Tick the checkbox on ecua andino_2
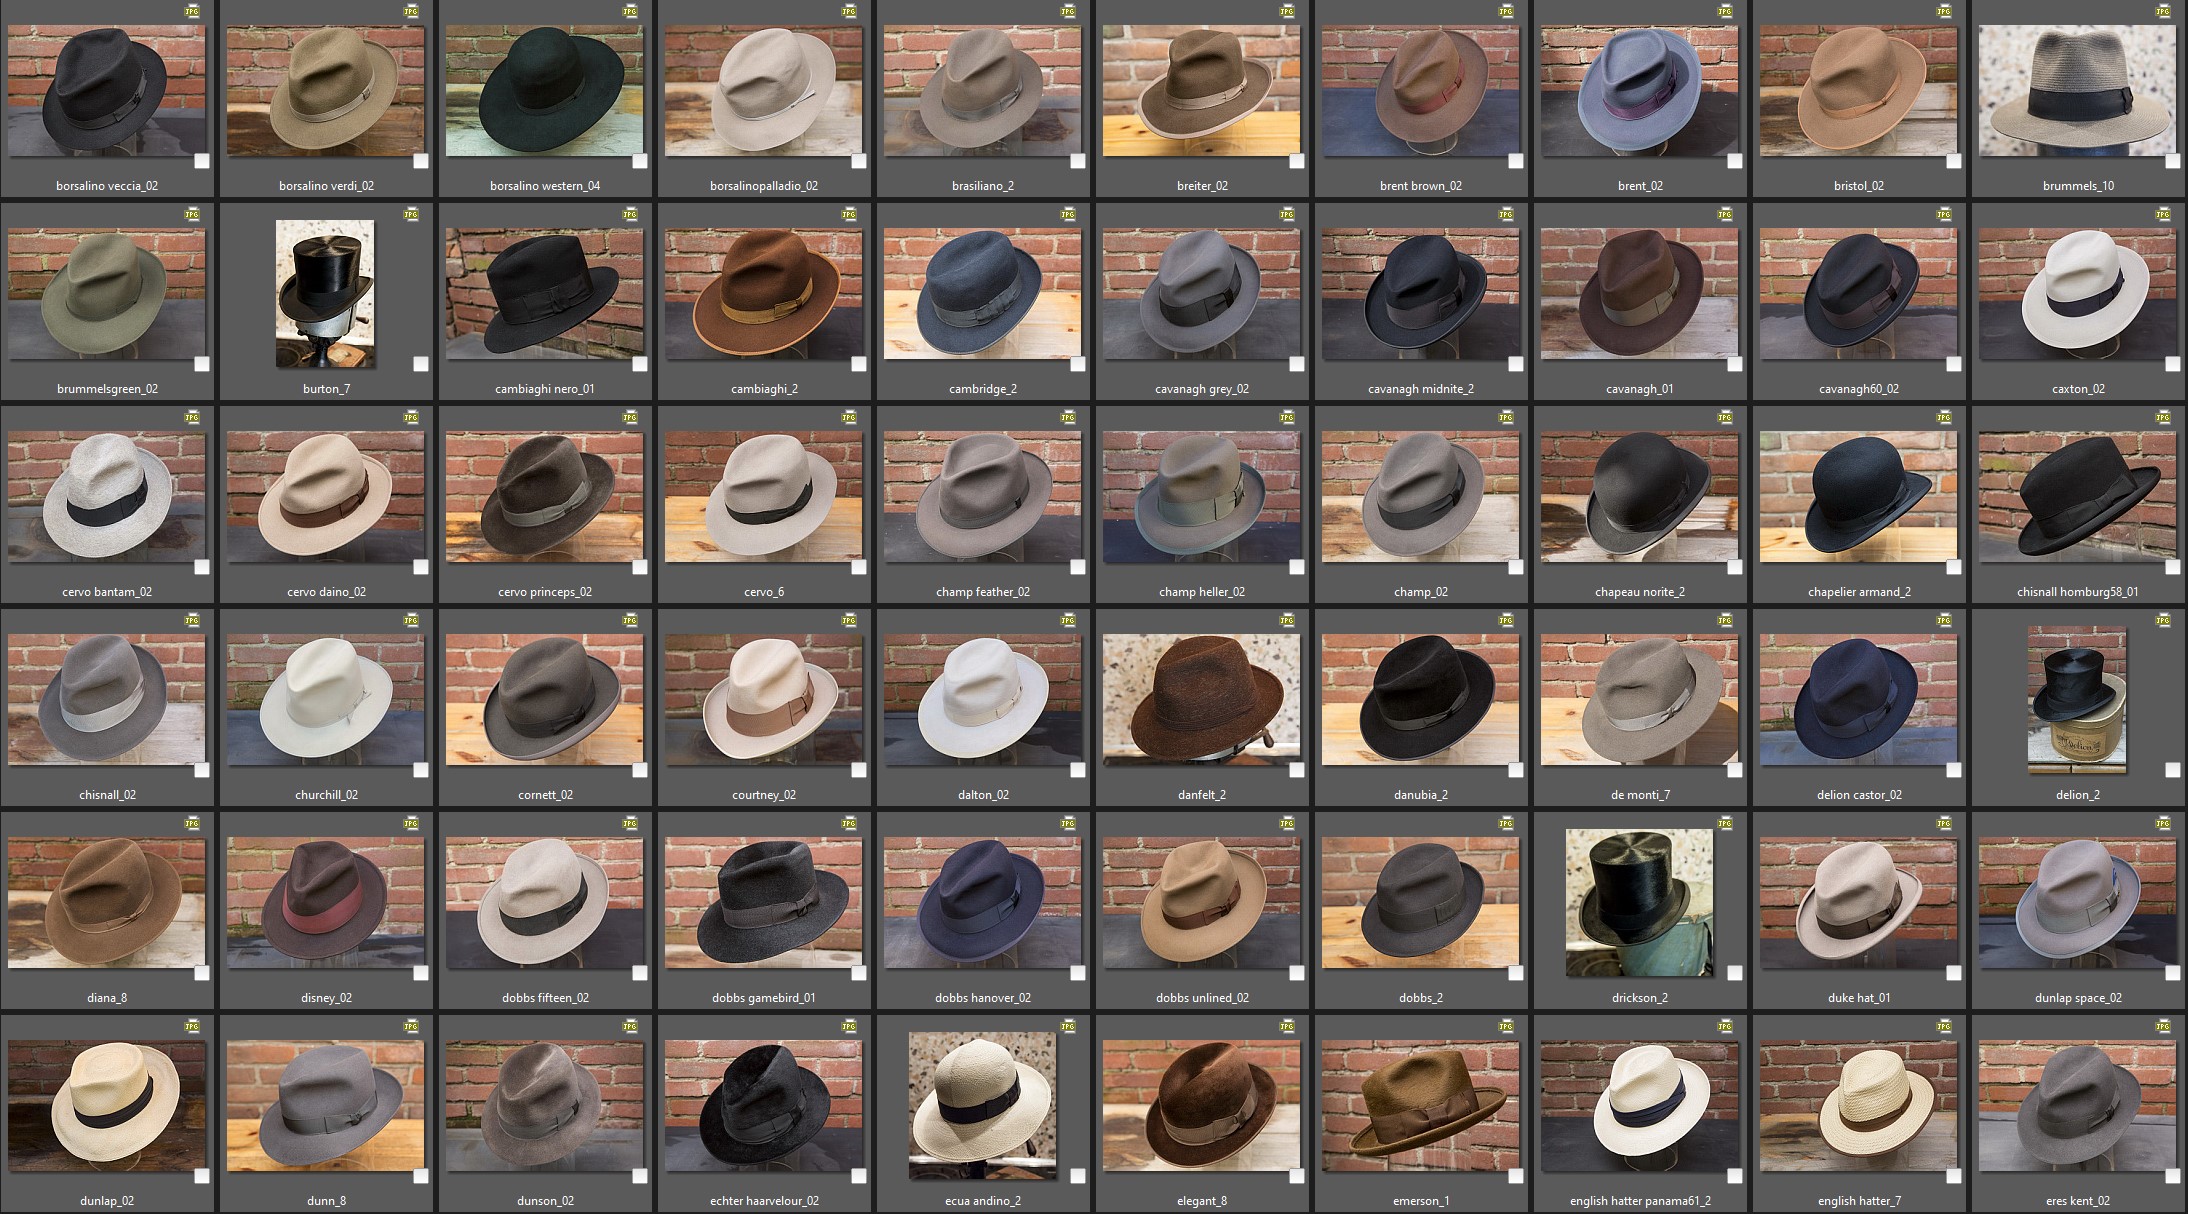Screen dimensions: 2188x1214 [1078, 1176]
